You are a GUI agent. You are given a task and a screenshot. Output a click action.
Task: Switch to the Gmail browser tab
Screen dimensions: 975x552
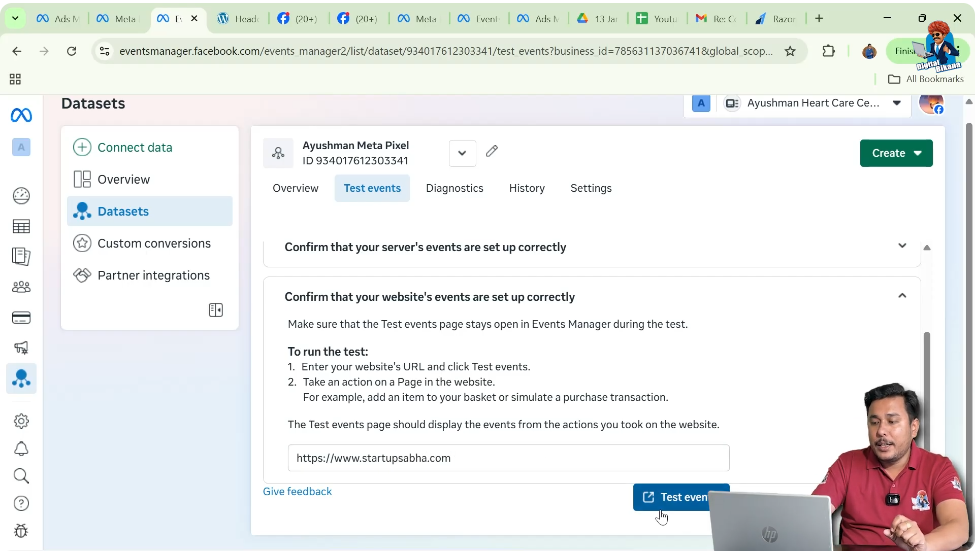click(716, 19)
